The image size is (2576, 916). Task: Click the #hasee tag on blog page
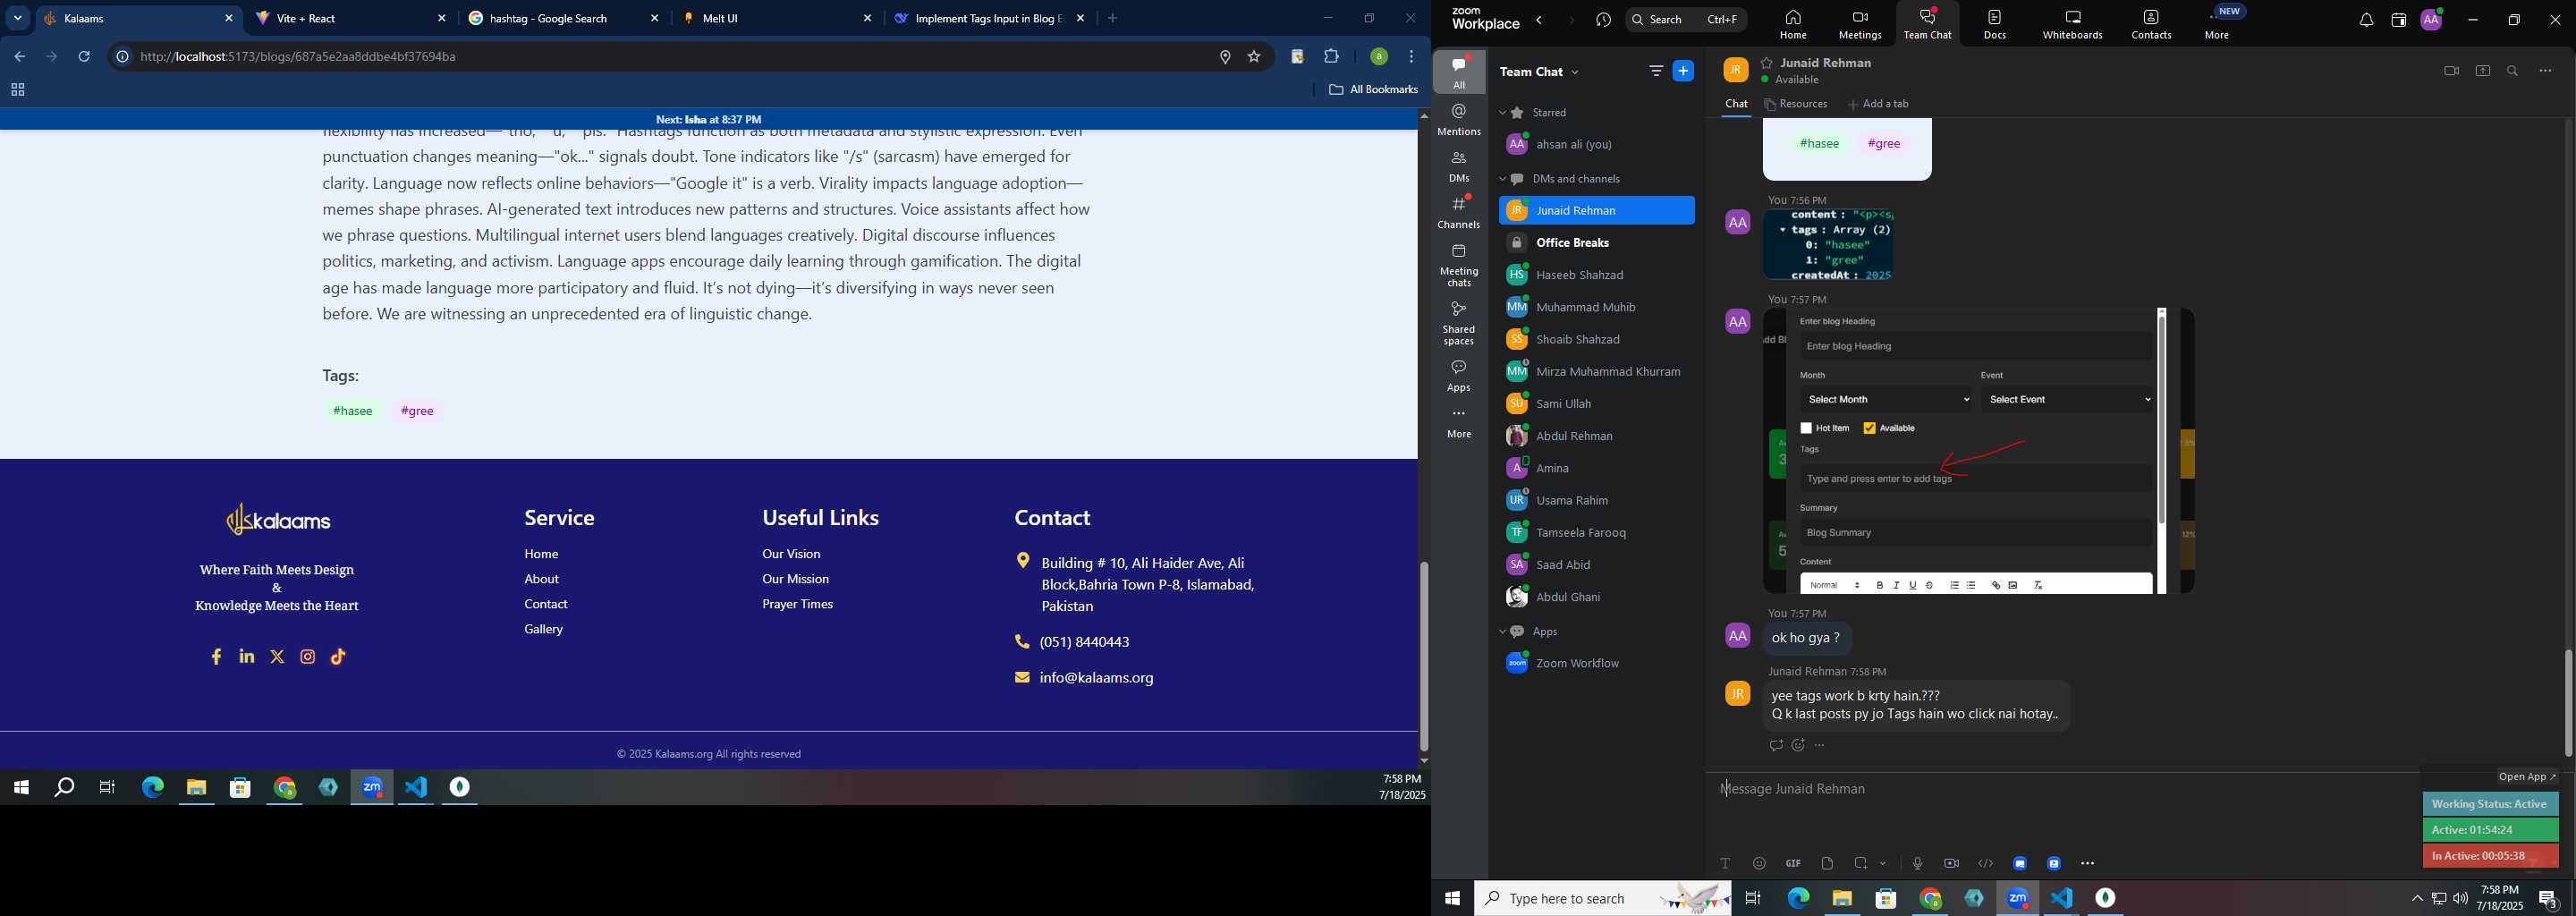click(353, 411)
